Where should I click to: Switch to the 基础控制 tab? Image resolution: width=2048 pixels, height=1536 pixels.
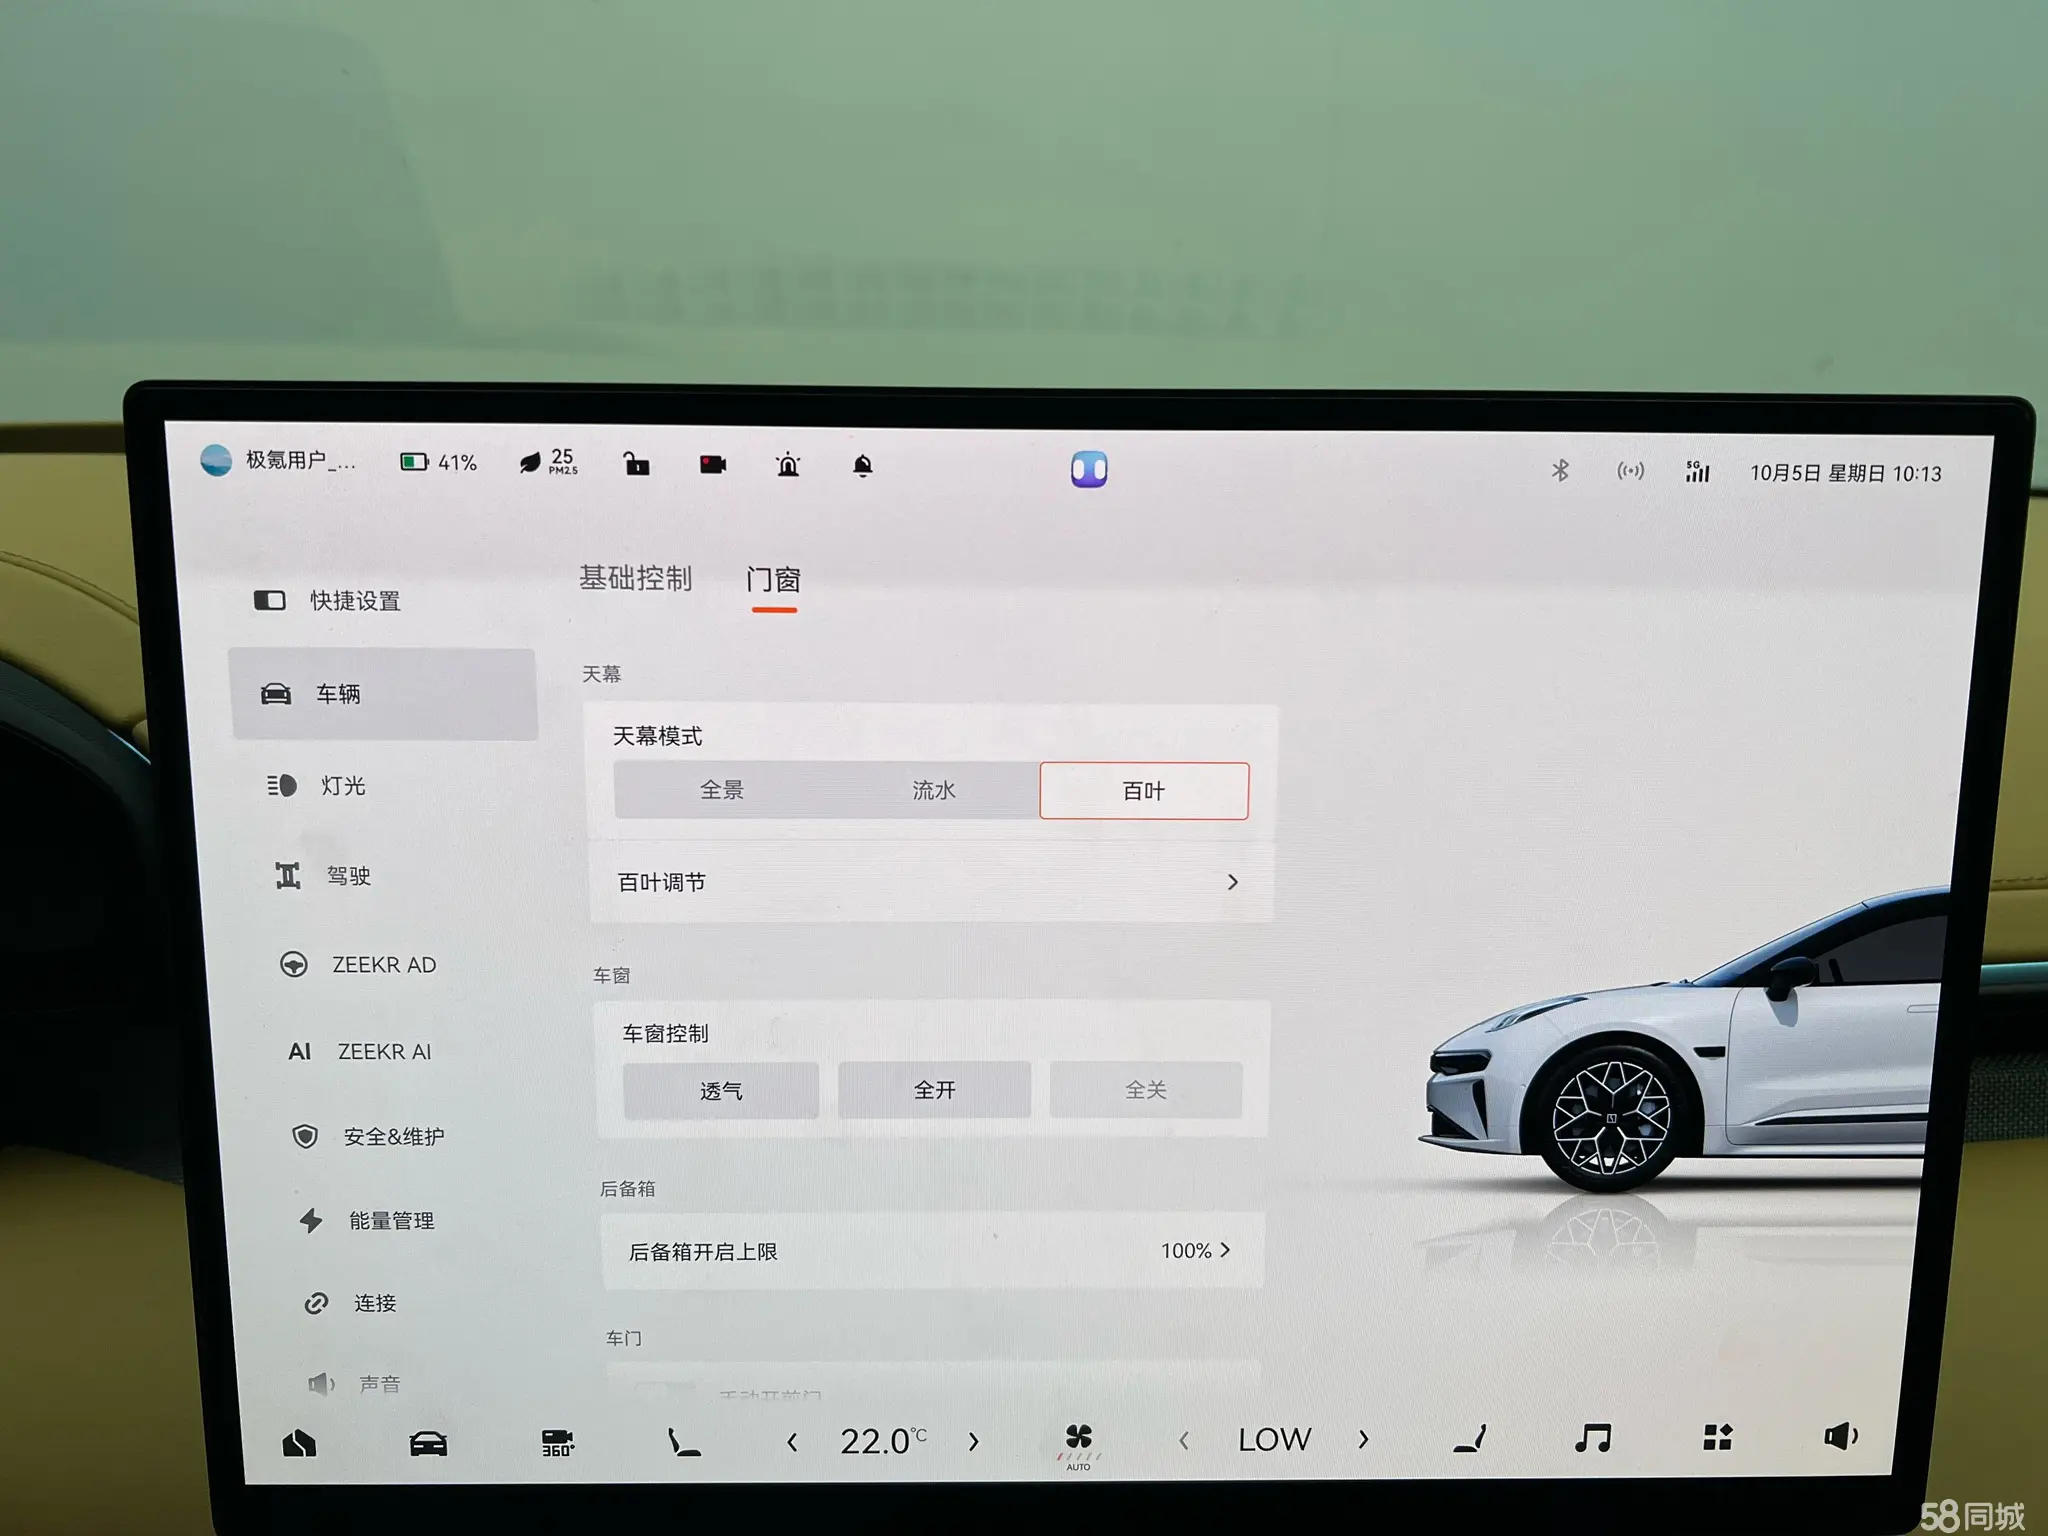pyautogui.click(x=635, y=579)
